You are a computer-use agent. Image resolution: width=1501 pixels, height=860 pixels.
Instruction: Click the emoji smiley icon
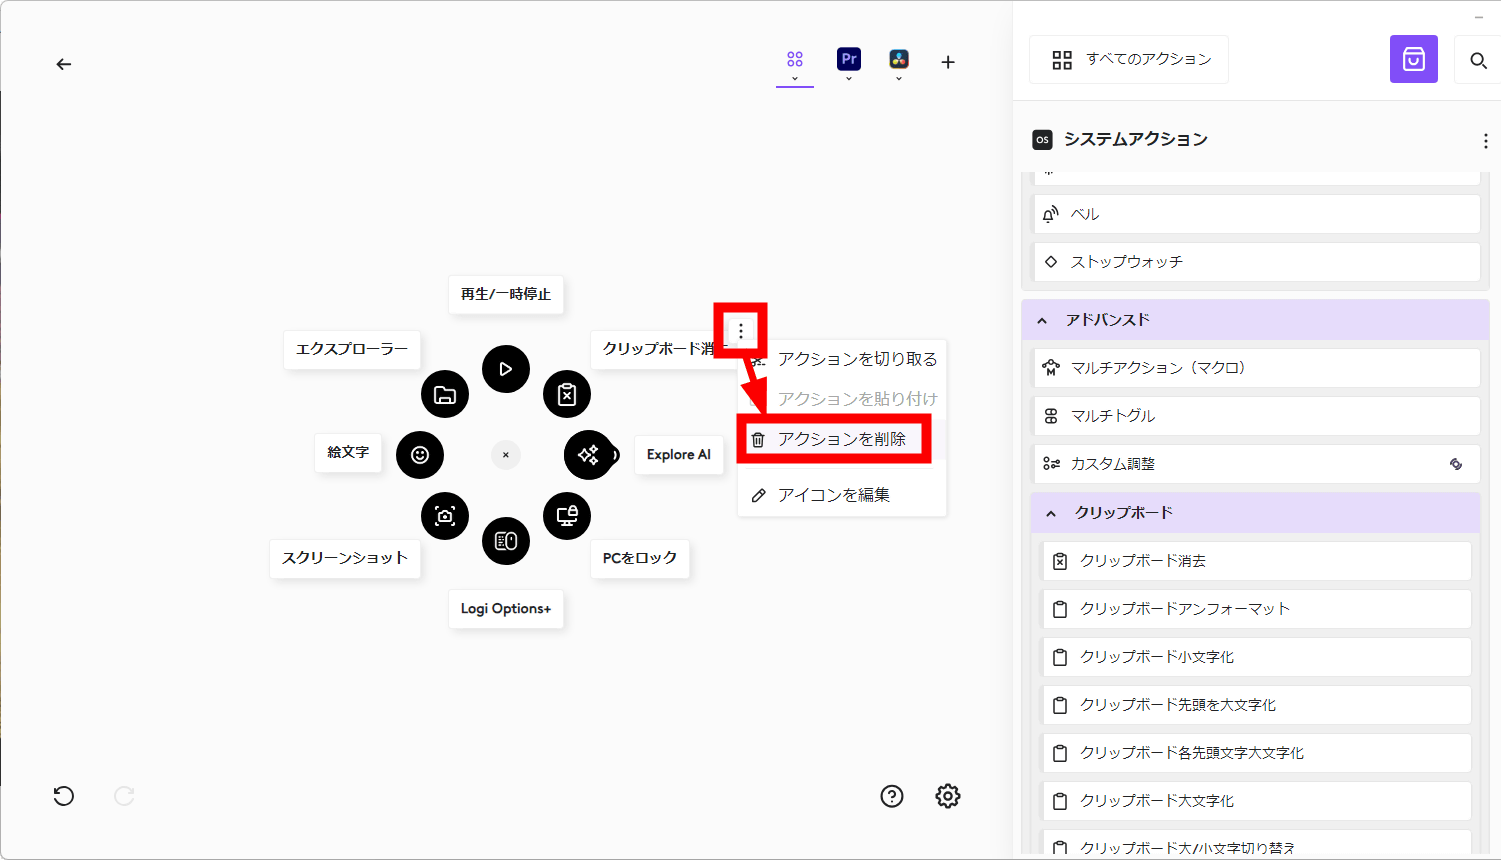[420, 455]
